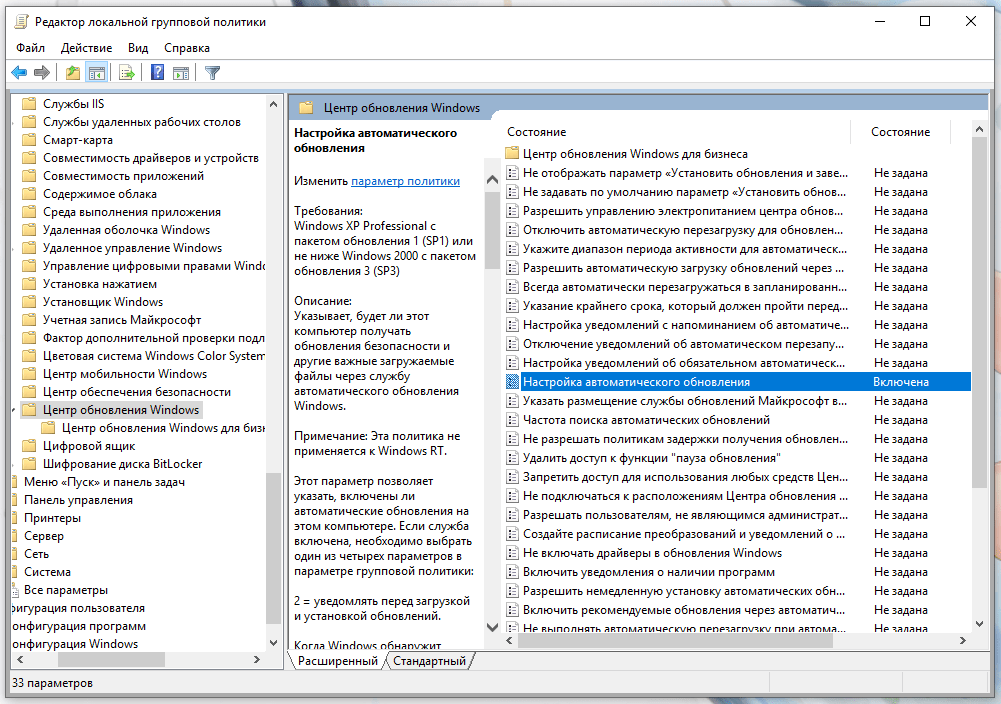Open the "Действие" menu
Viewport: 1001px width, 704px height.
[x=86, y=48]
